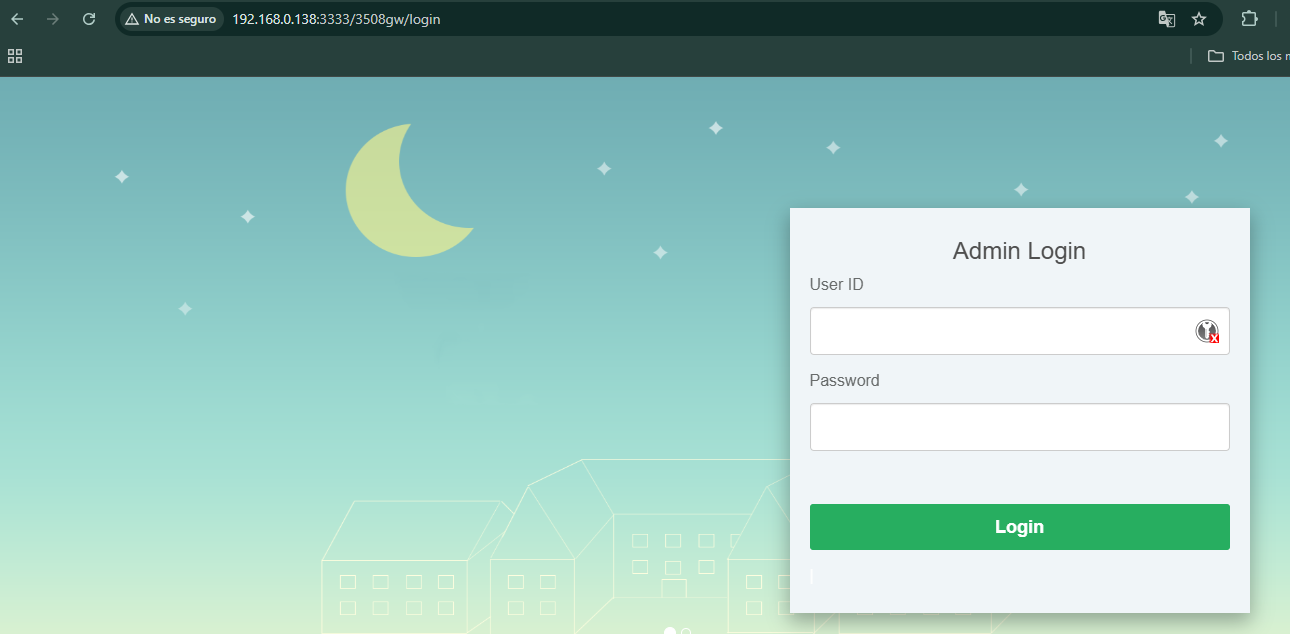Bookmark this page with the star icon
The width and height of the screenshot is (1290, 634).
[x=1199, y=19]
